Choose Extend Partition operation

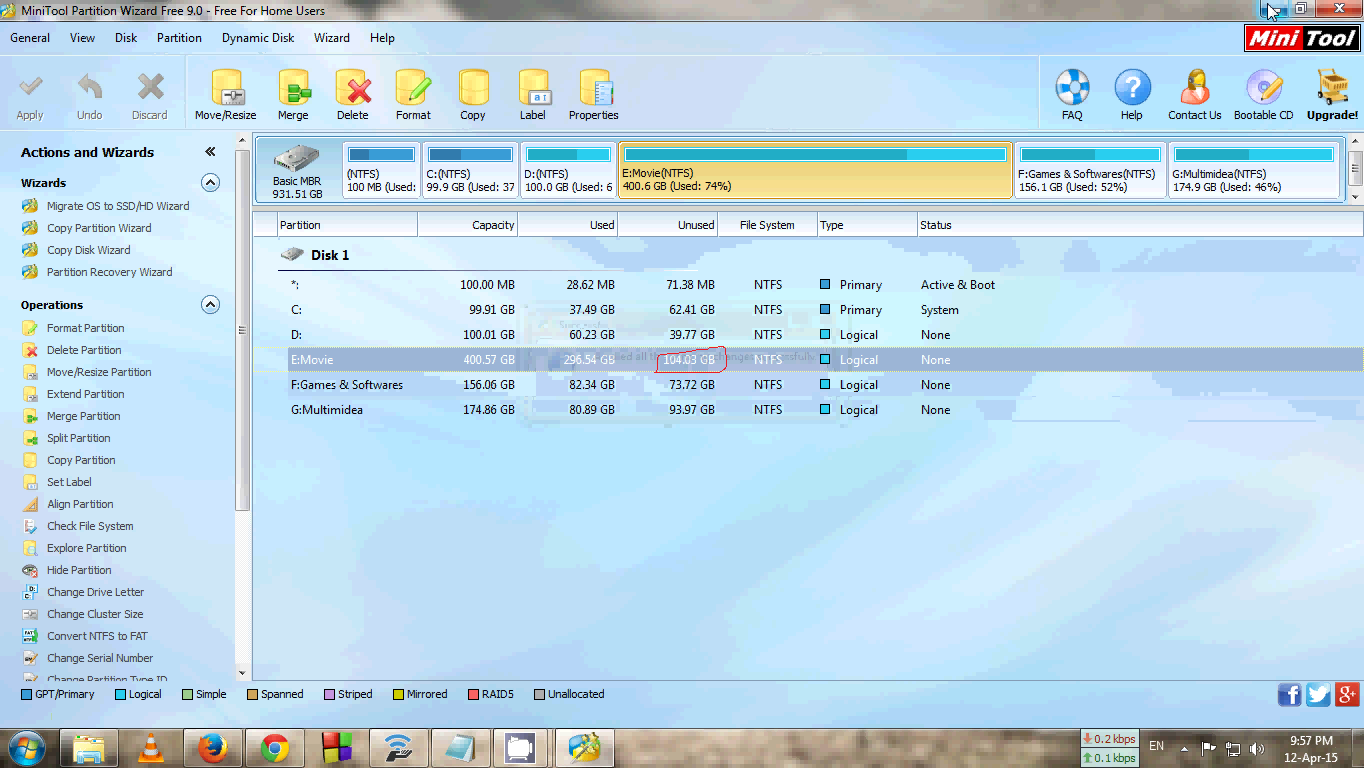tap(86, 394)
